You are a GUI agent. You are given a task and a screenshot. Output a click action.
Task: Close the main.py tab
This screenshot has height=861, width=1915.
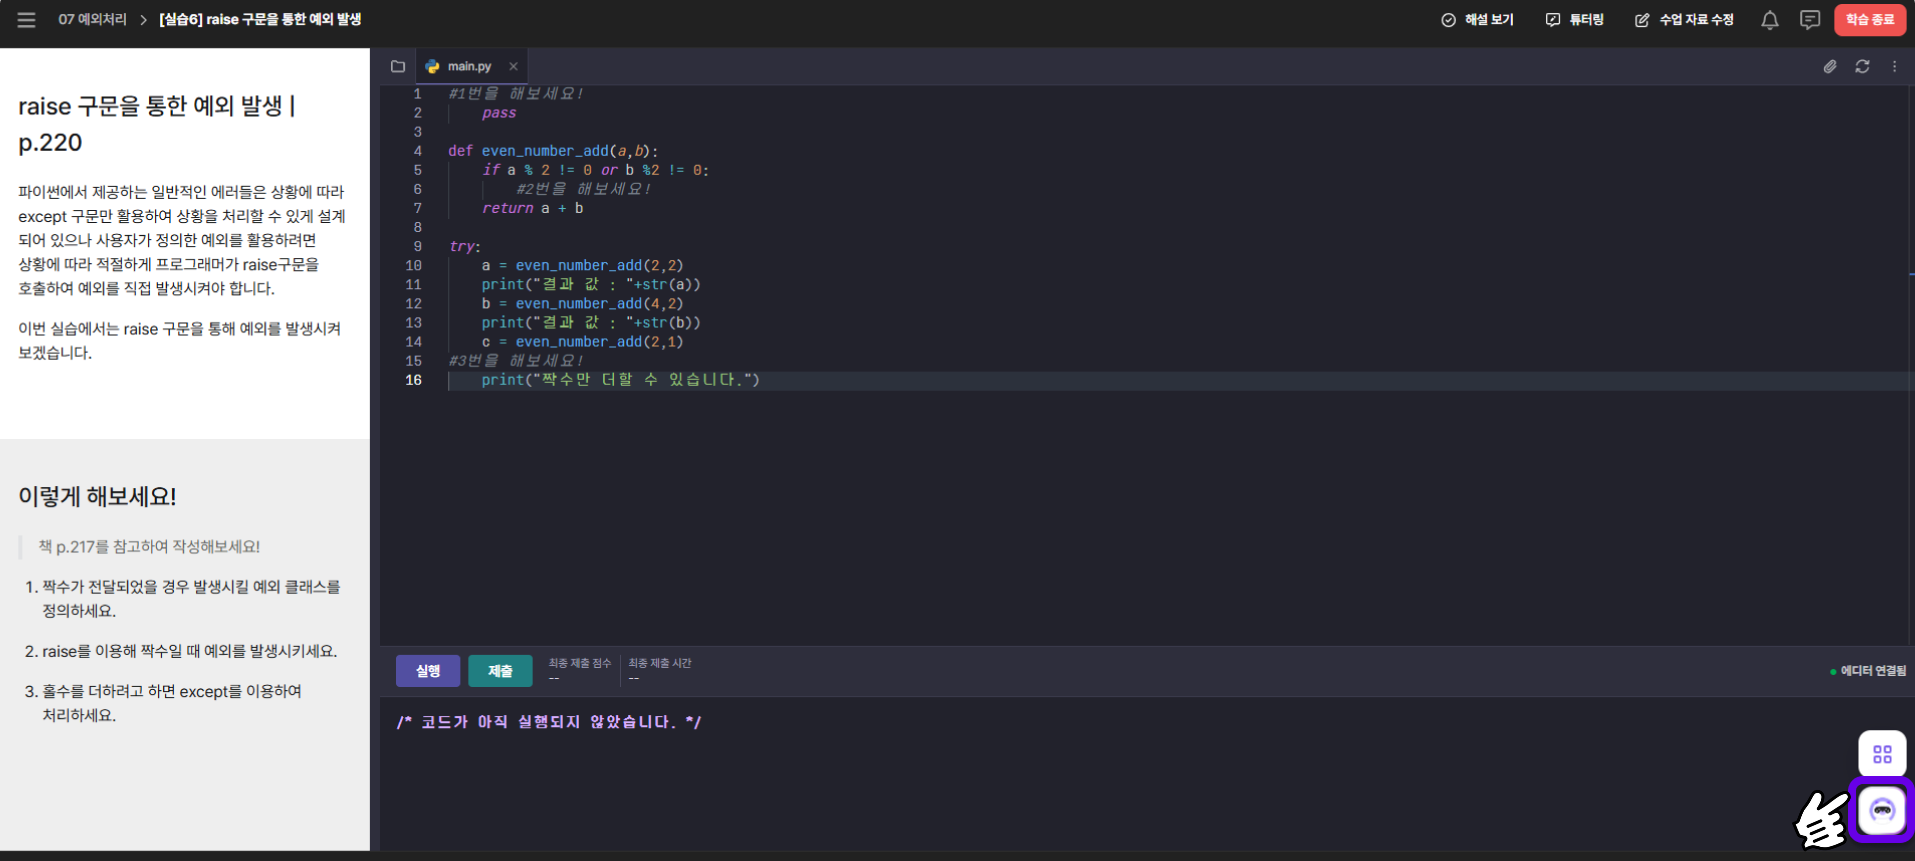[513, 67]
